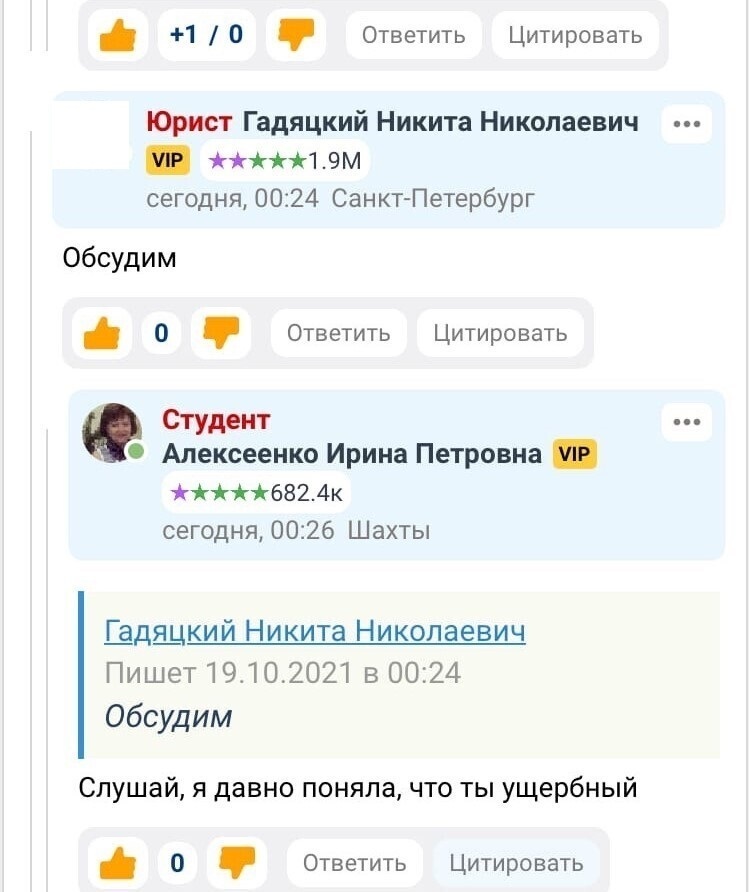Quote Алексеенко's bottom comment
The image size is (749, 892).
click(516, 862)
